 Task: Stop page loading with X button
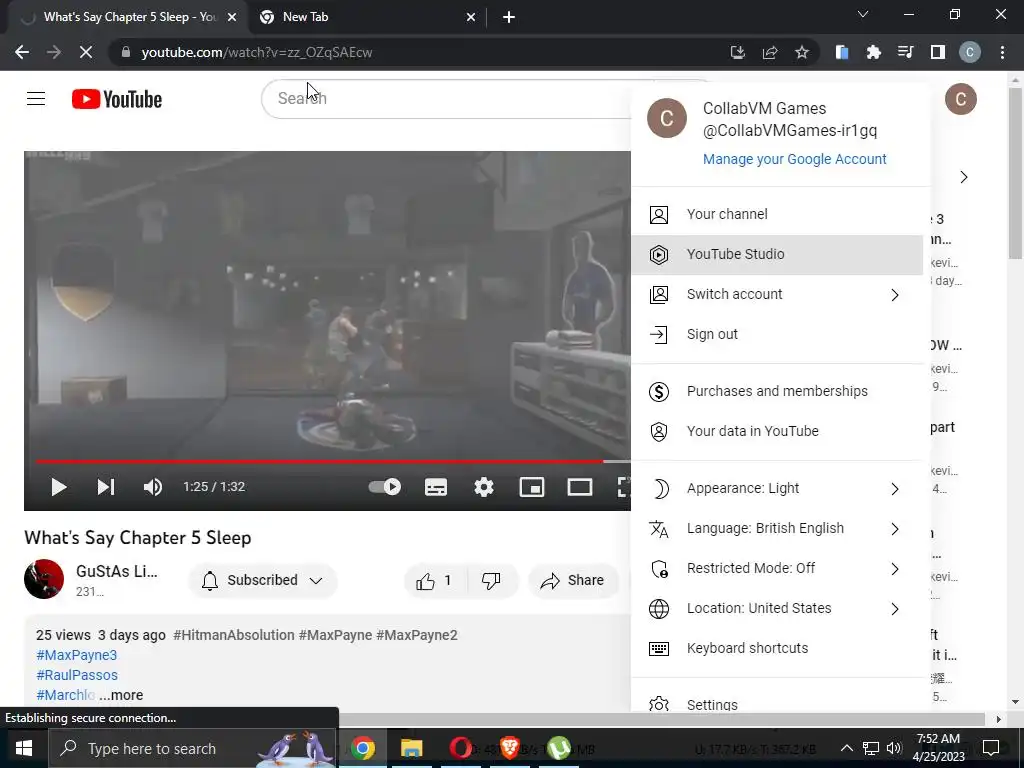[86, 52]
